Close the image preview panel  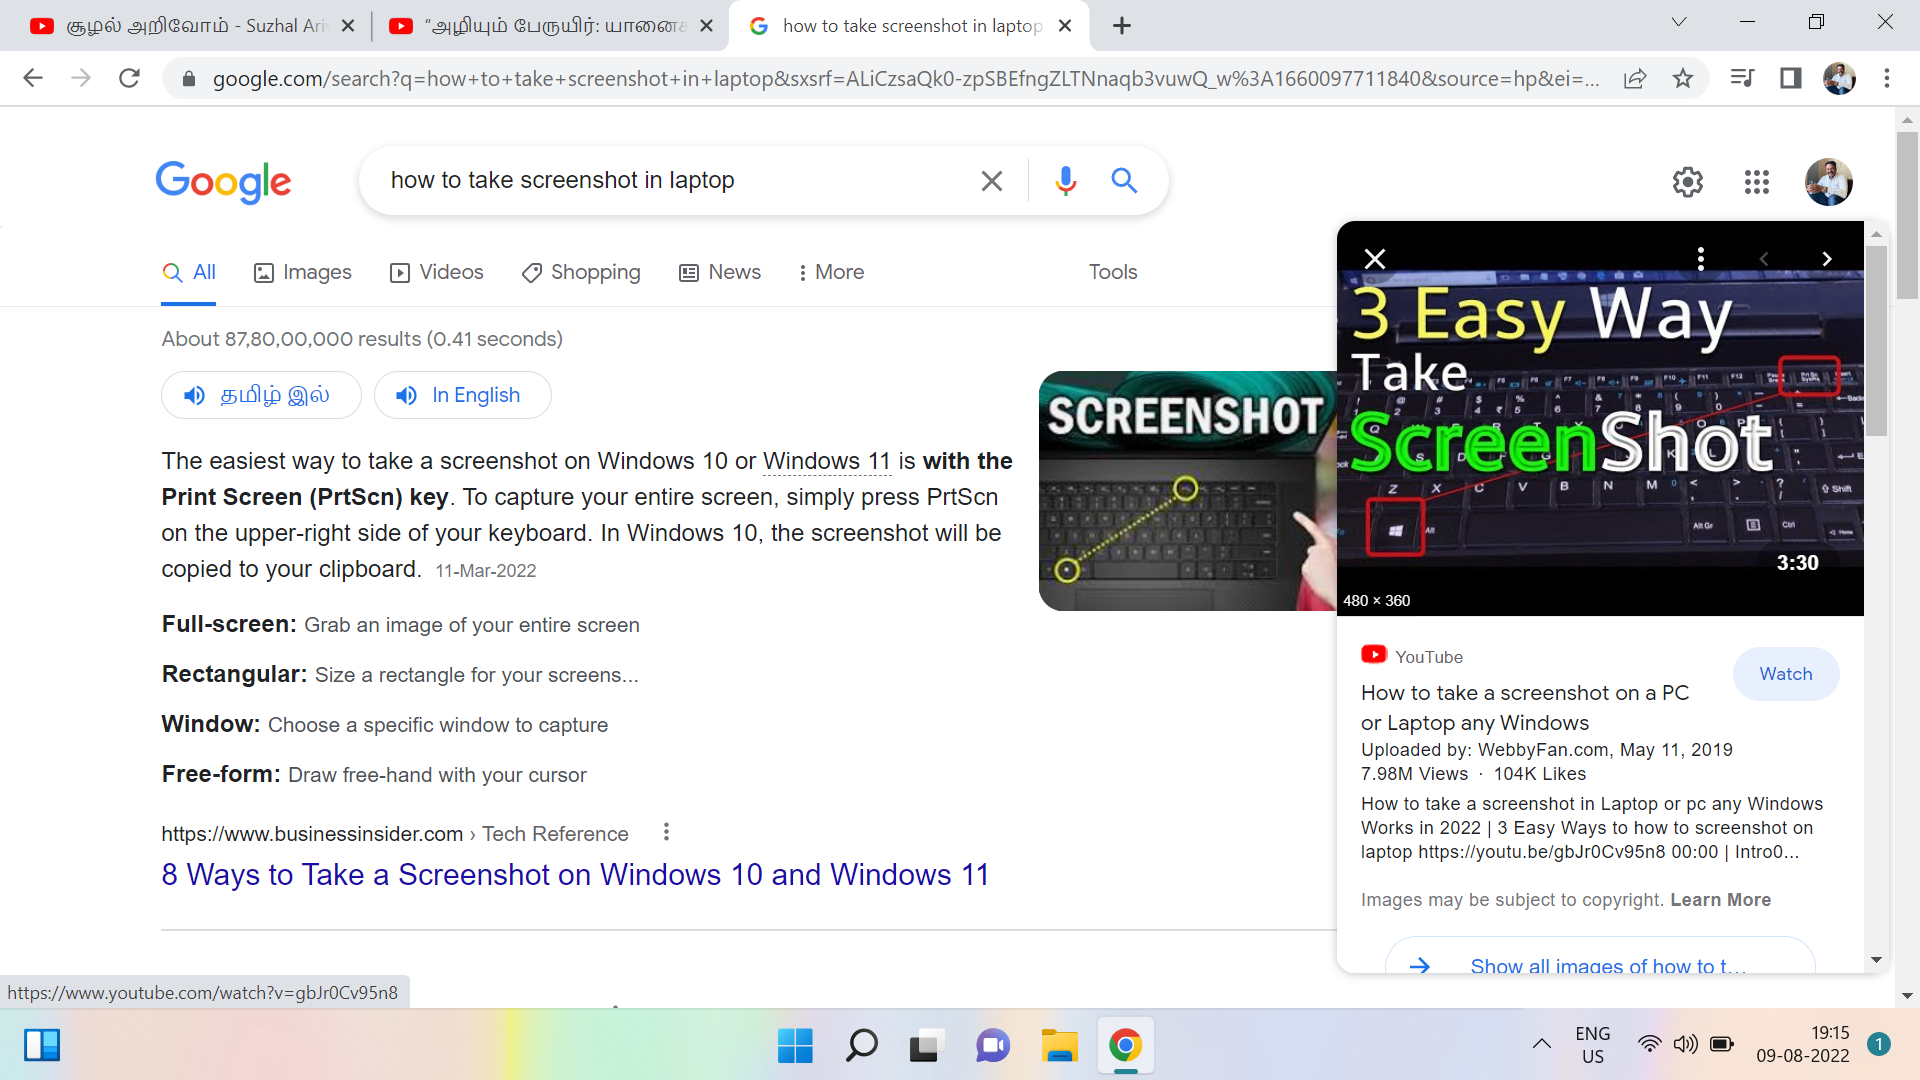pos(1375,259)
